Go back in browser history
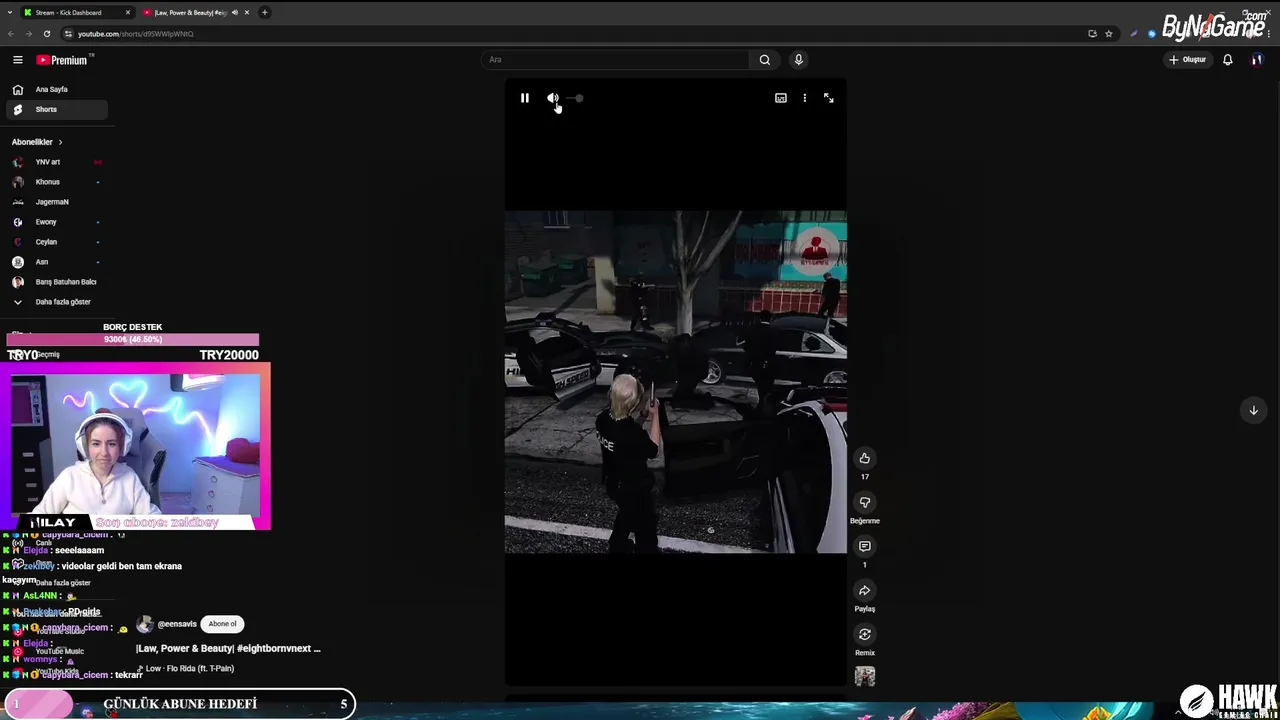The width and height of the screenshot is (1280, 720). pos(11,34)
